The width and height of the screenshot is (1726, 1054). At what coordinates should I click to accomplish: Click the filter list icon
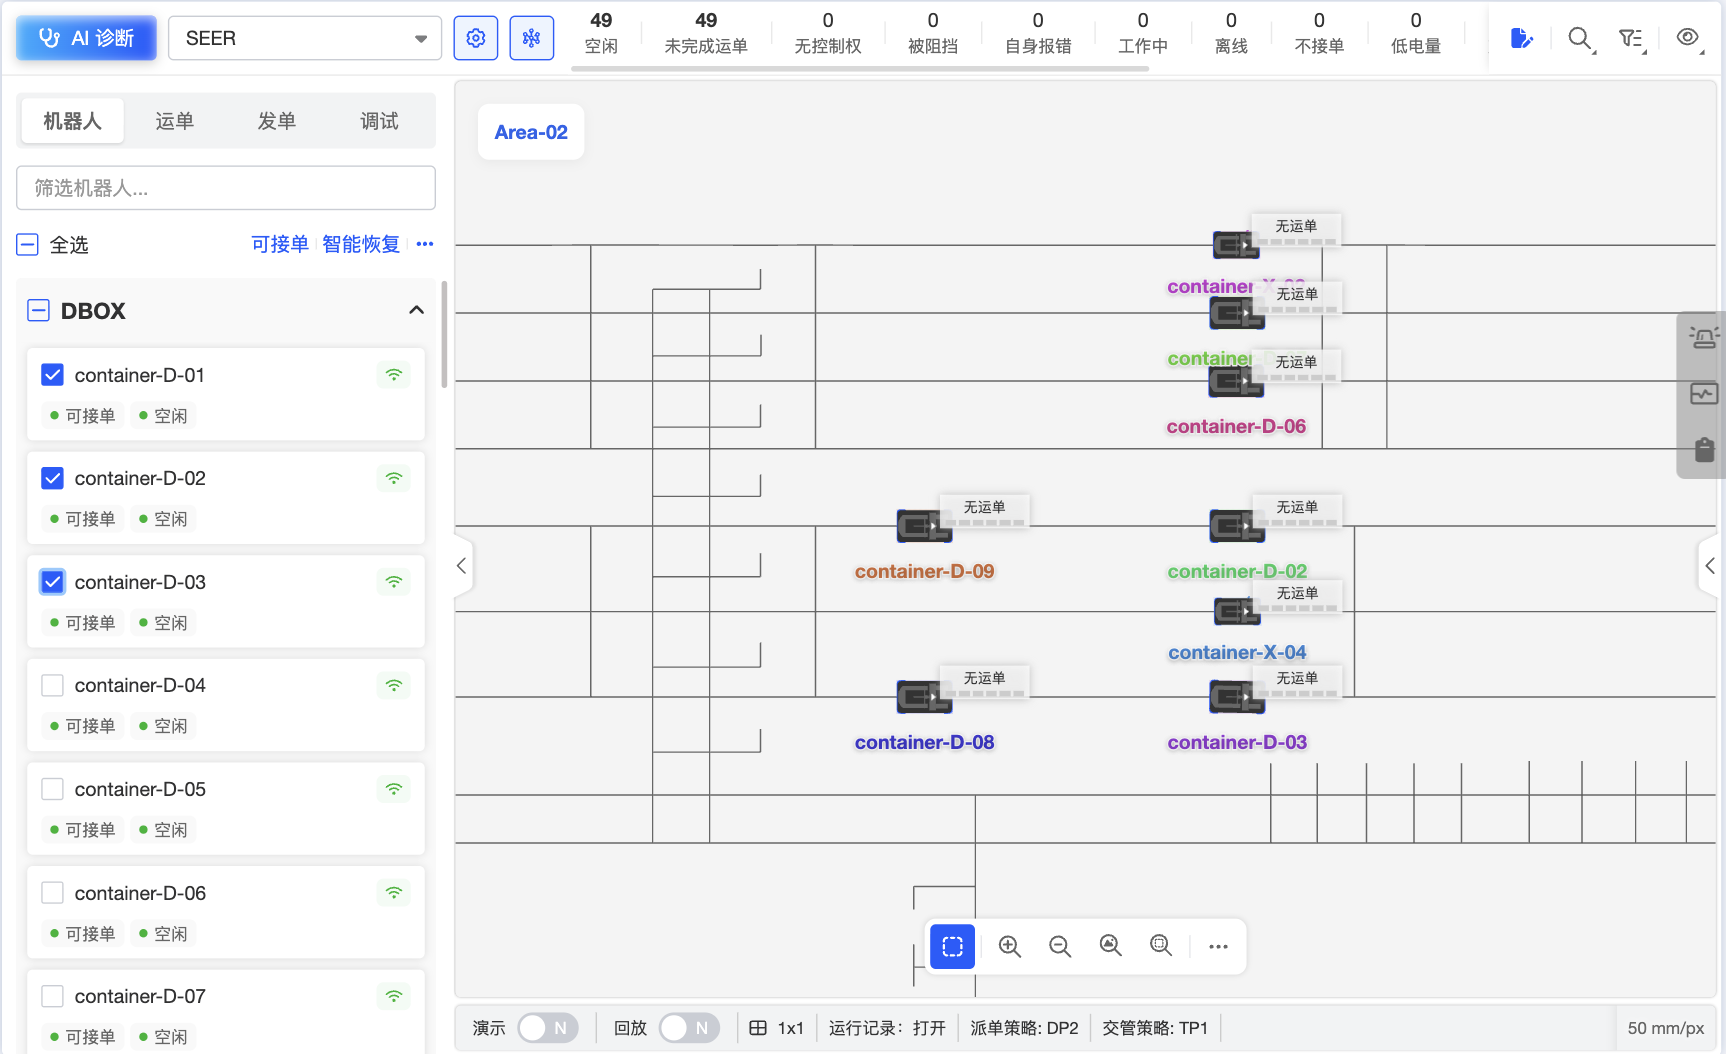click(x=1631, y=38)
